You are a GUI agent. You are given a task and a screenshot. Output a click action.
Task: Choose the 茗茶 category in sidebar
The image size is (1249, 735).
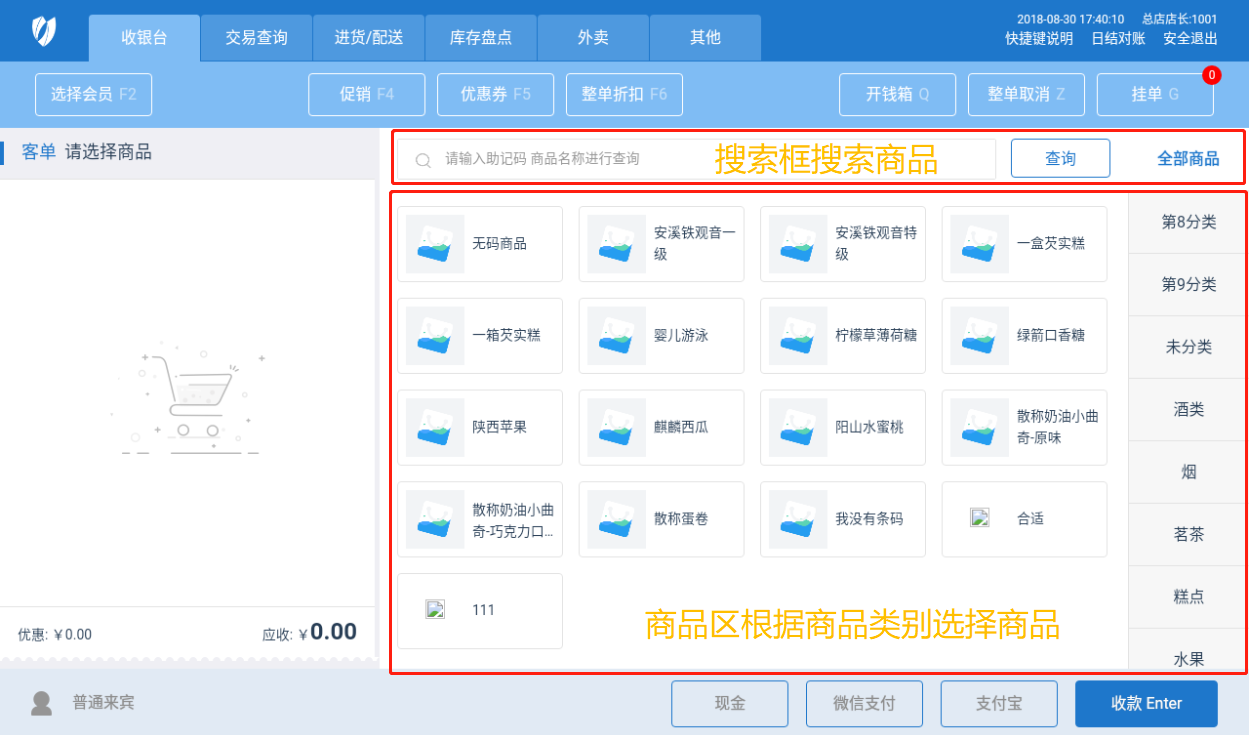coord(1188,534)
